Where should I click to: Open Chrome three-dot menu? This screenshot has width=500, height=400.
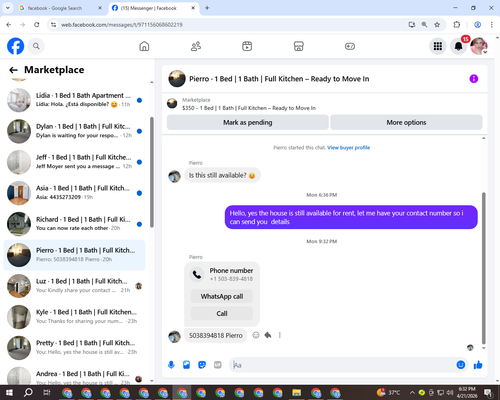[492, 25]
